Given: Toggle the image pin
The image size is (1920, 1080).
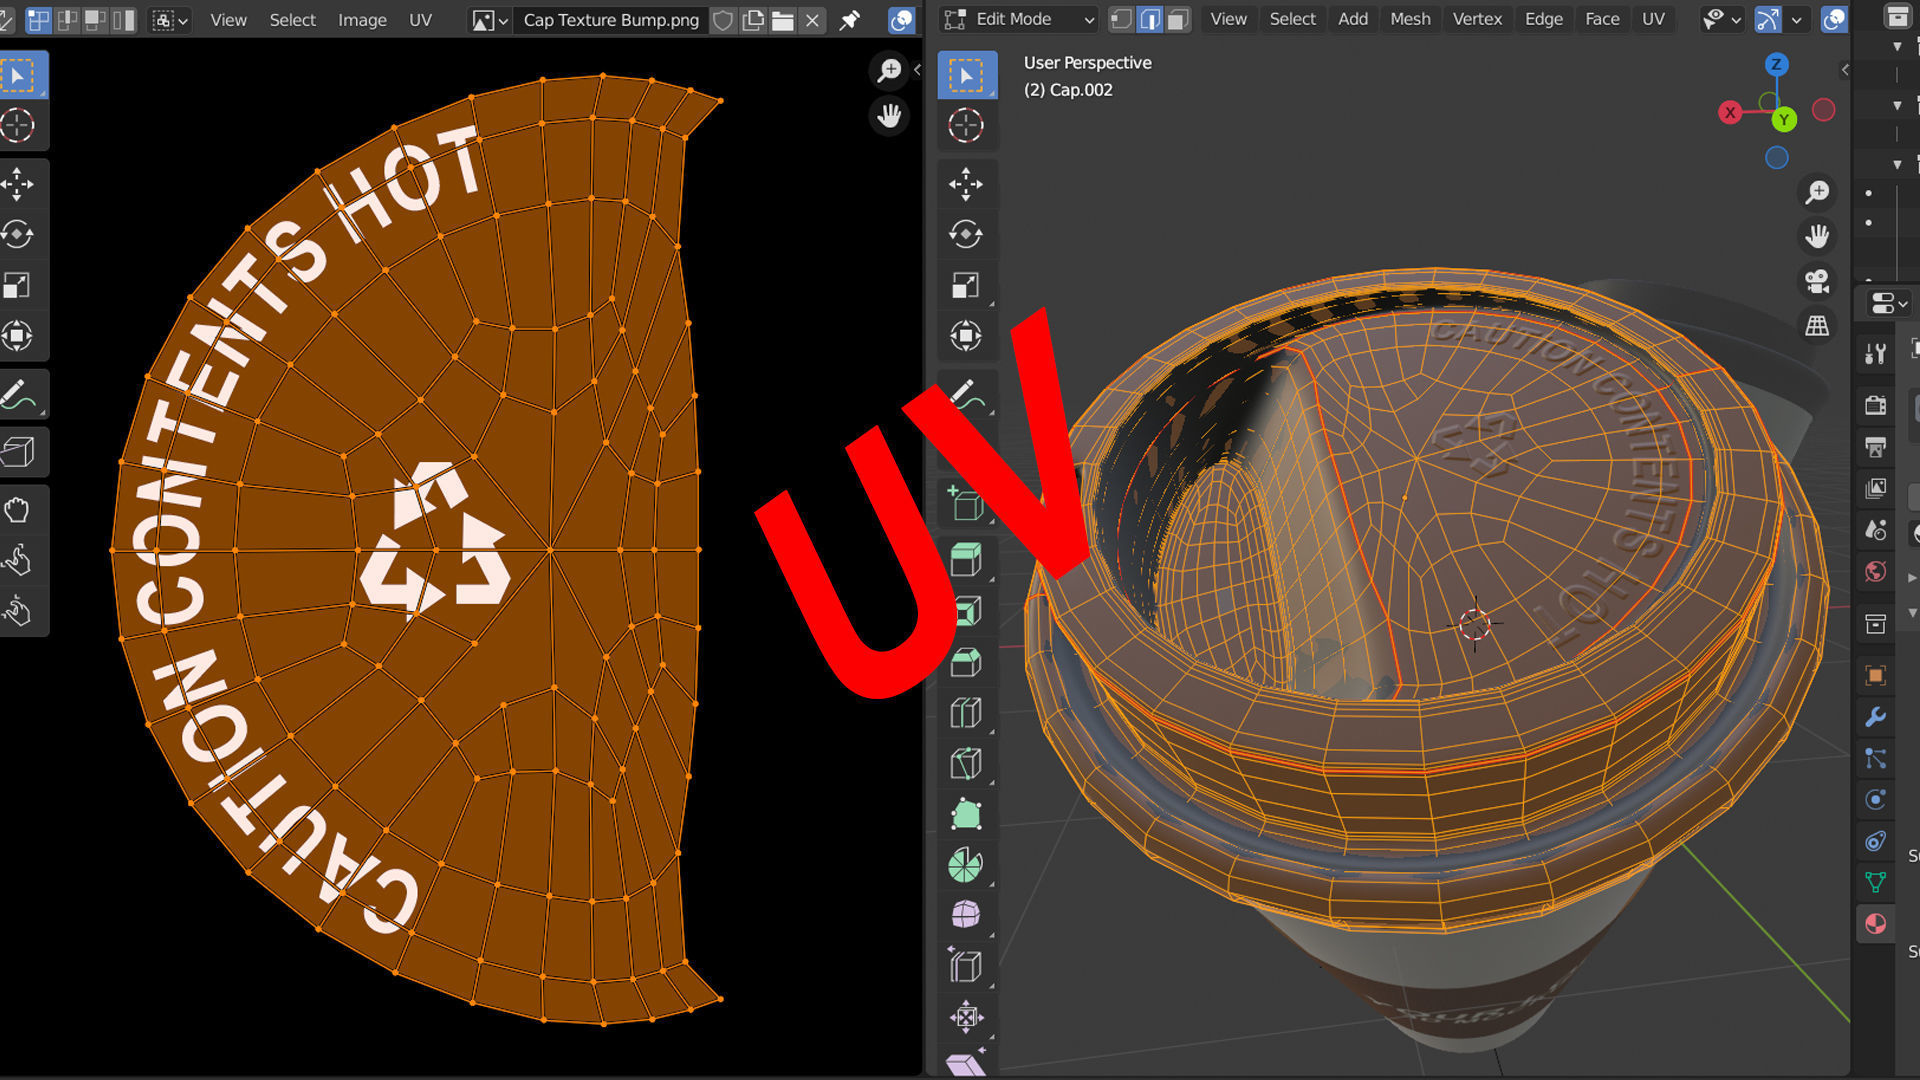Looking at the screenshot, I should tap(850, 20).
